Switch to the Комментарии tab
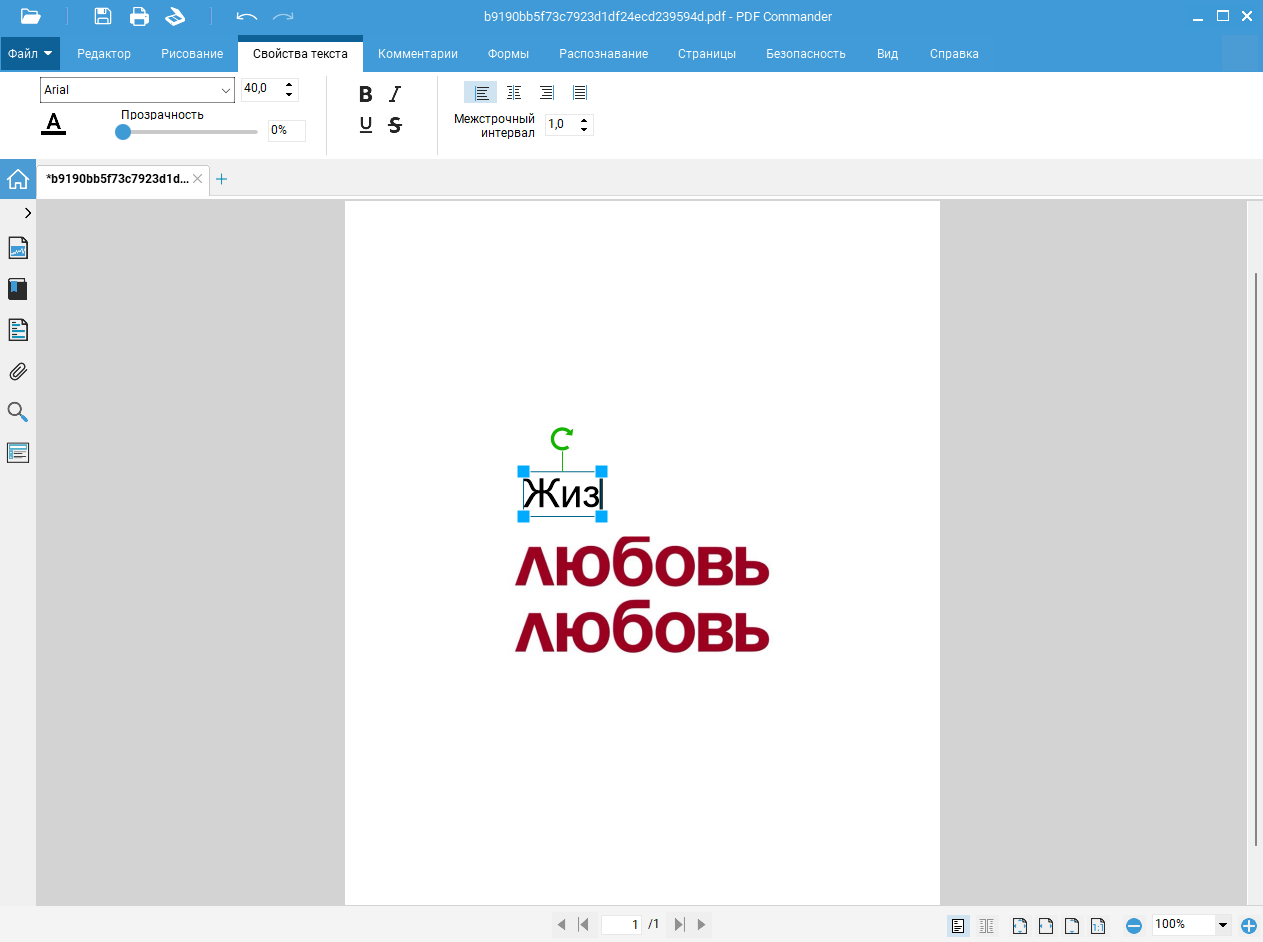This screenshot has height=942, width=1263. click(x=418, y=54)
